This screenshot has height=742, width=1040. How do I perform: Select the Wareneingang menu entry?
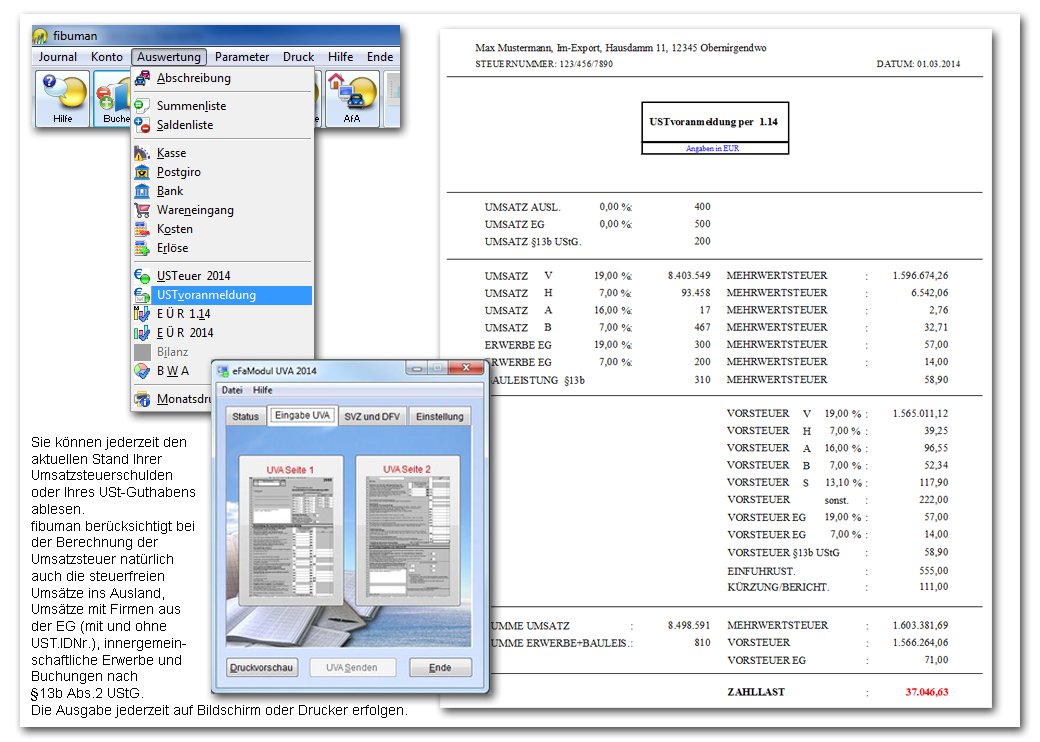(222, 210)
